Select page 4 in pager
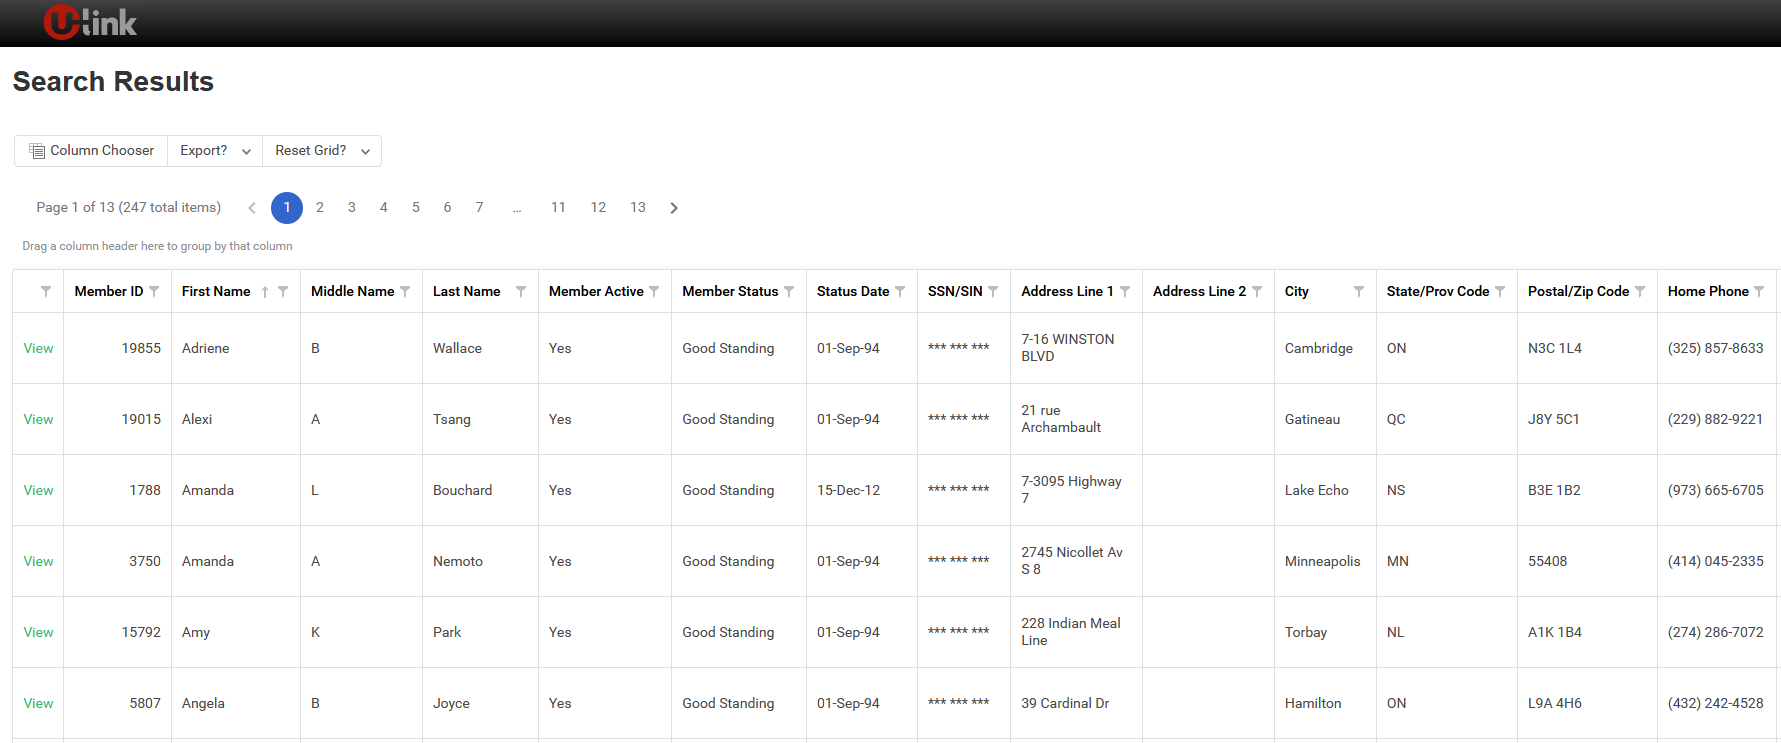1781x743 pixels. click(384, 207)
